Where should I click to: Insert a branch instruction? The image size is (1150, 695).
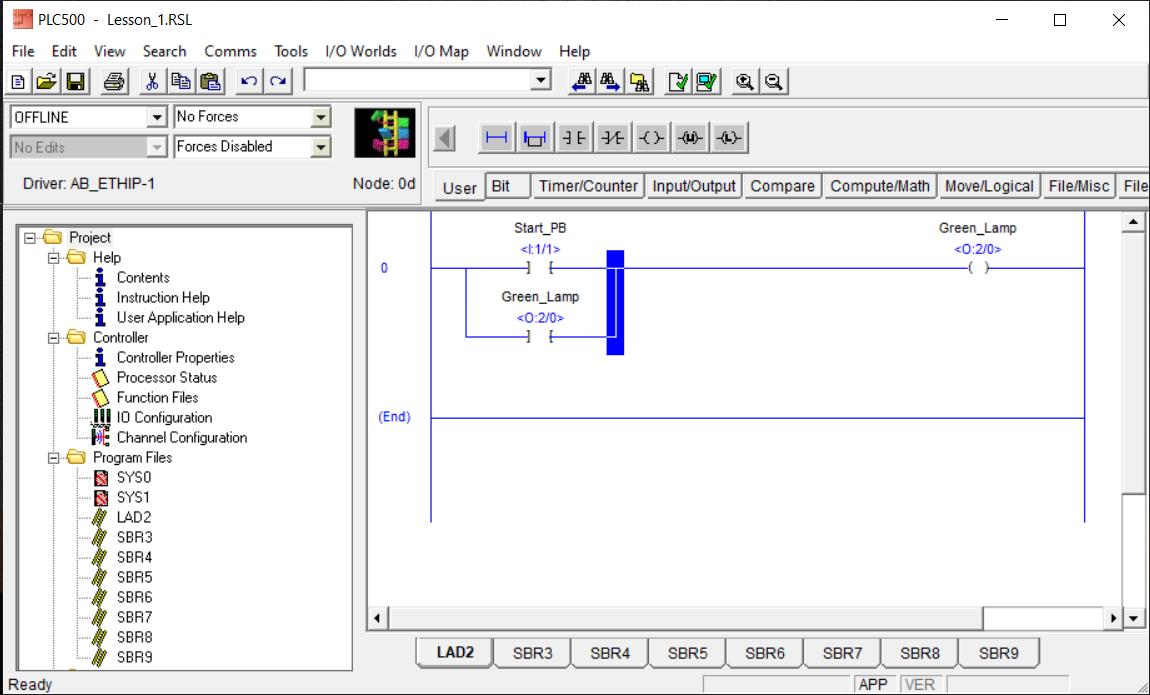click(535, 138)
